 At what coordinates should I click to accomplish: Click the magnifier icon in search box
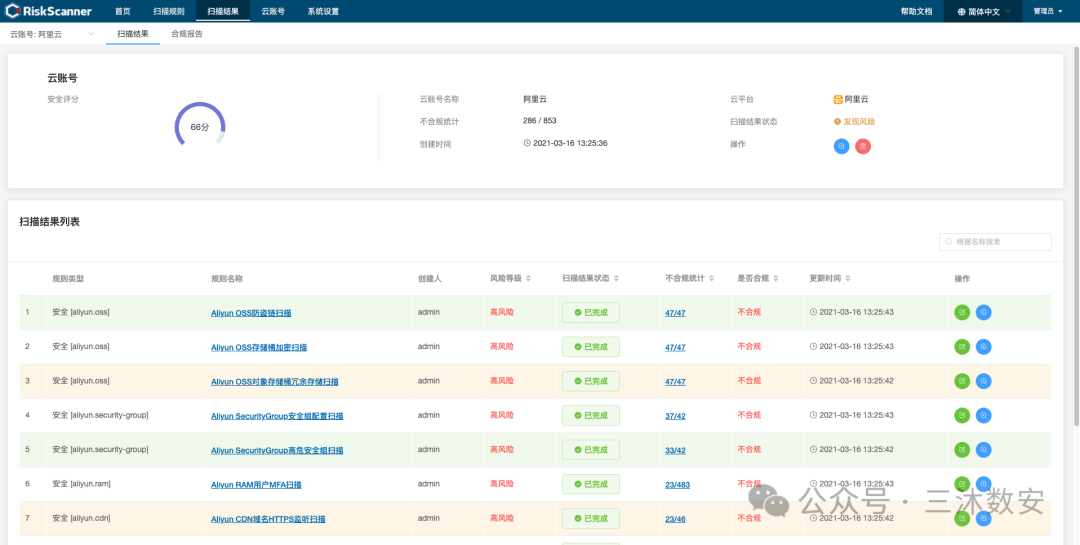click(x=949, y=242)
